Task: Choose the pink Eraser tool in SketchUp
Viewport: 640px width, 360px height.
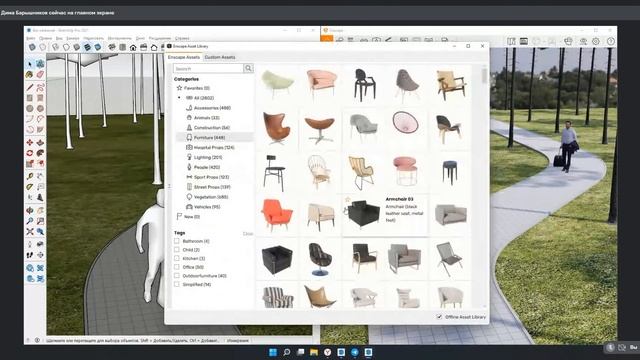Action: tap(40, 74)
